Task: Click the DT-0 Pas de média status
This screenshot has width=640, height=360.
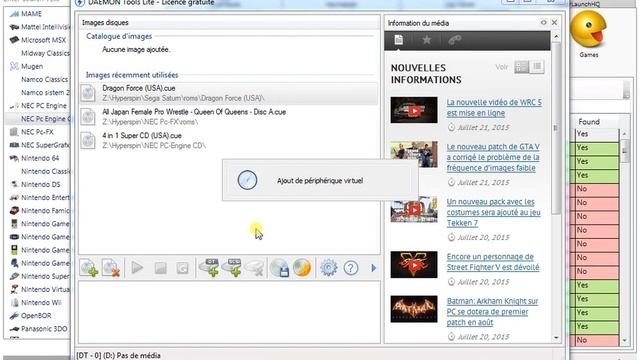Action: (118, 356)
